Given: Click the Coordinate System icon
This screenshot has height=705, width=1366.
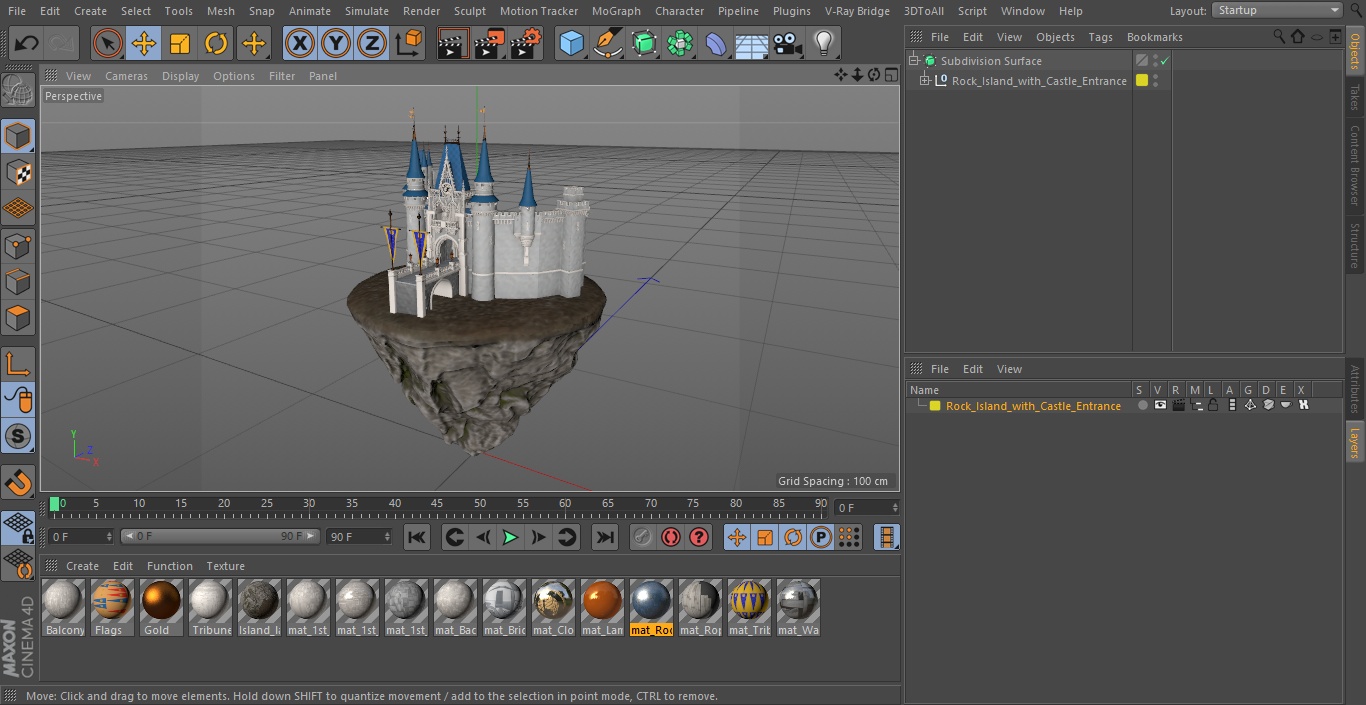Looking at the screenshot, I should (409, 43).
